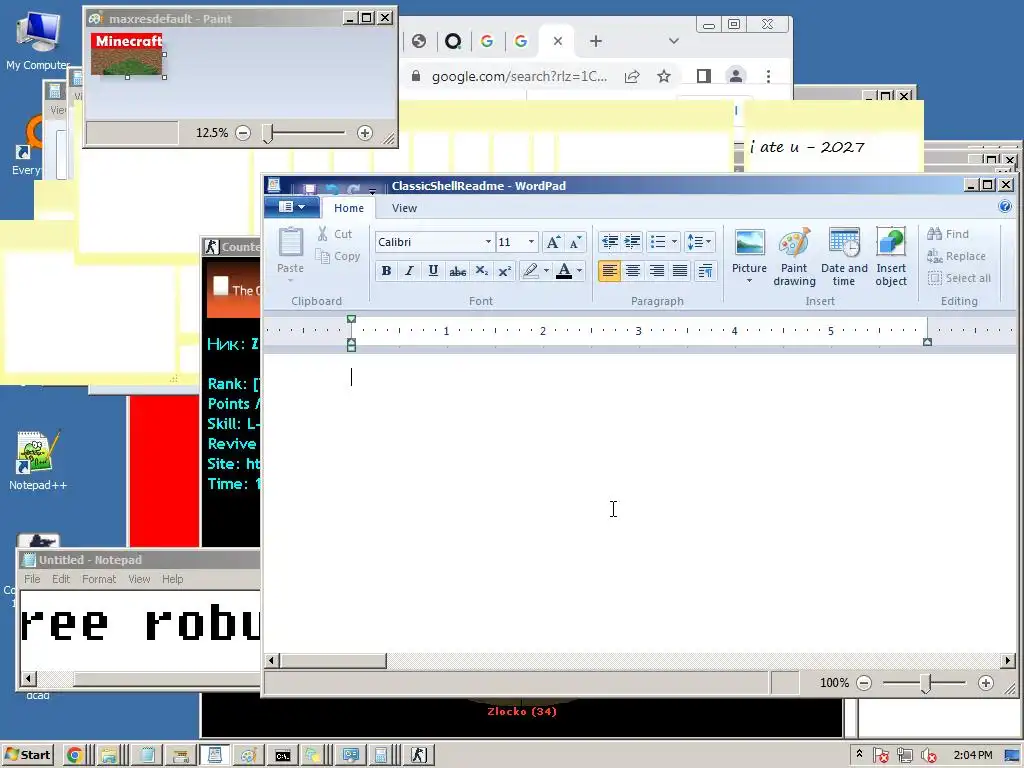Open the Calibri font family dropdown
The height and width of the screenshot is (768, 1024).
click(x=488, y=242)
